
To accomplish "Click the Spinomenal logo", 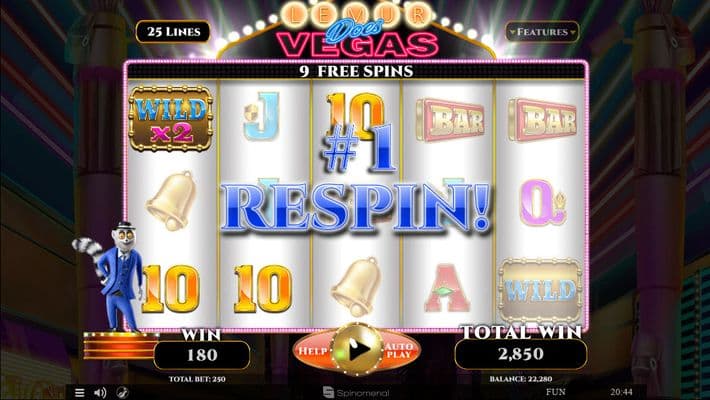I will pyautogui.click(x=356, y=392).
